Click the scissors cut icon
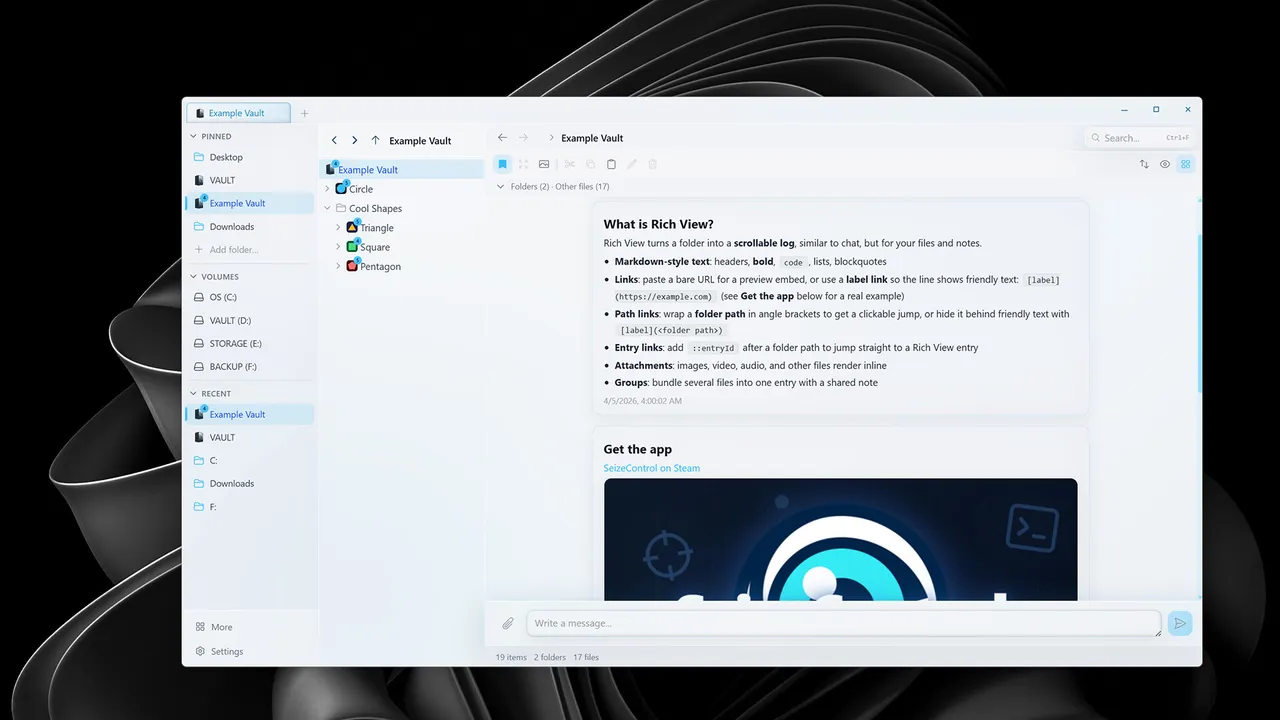Image resolution: width=1280 pixels, height=720 pixels. pyautogui.click(x=570, y=164)
